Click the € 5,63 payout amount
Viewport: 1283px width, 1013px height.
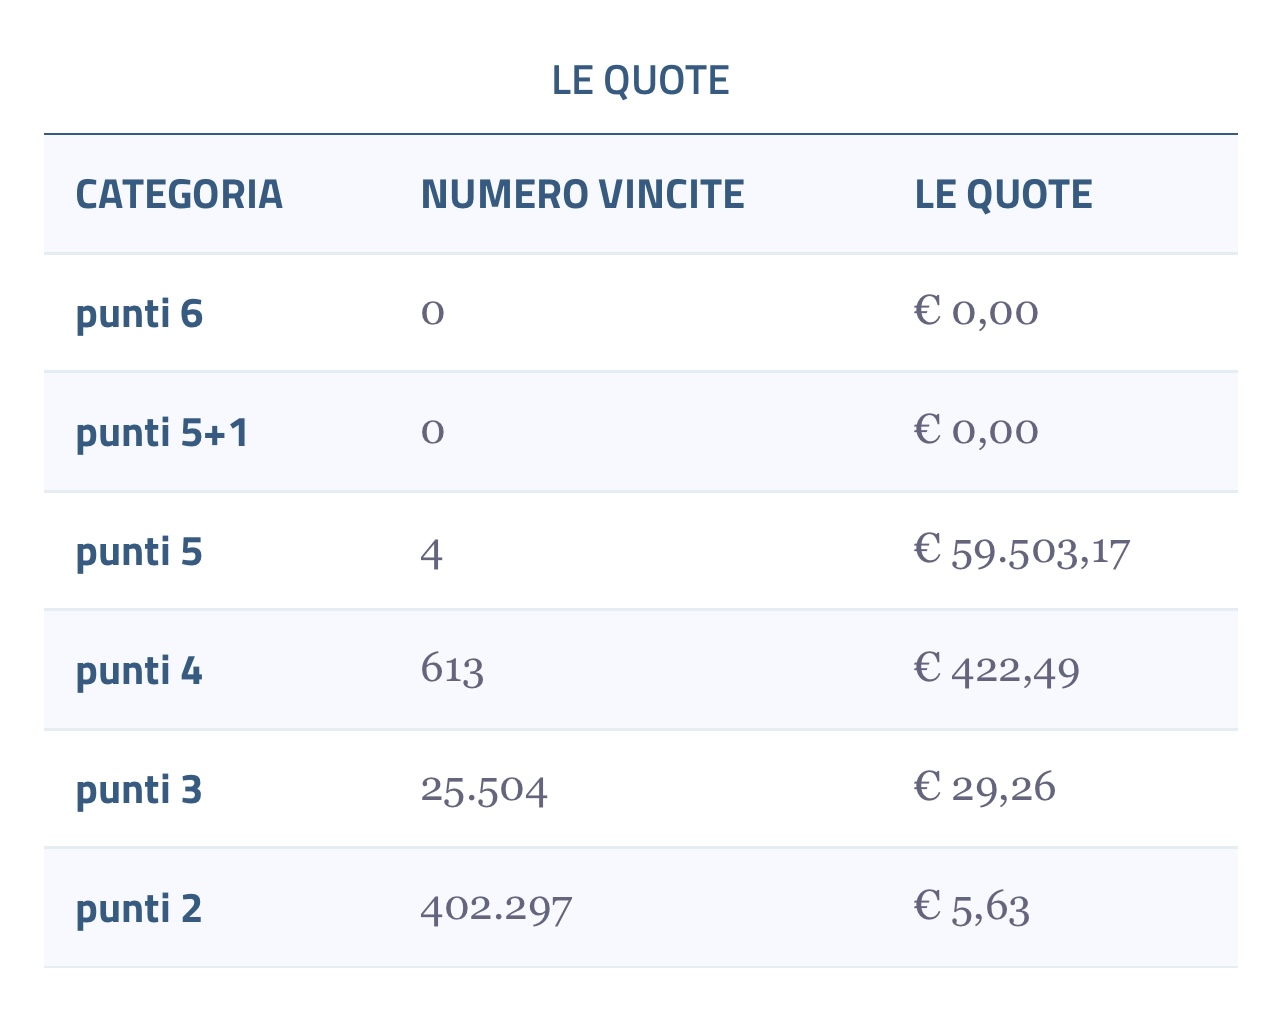pyautogui.click(x=972, y=907)
